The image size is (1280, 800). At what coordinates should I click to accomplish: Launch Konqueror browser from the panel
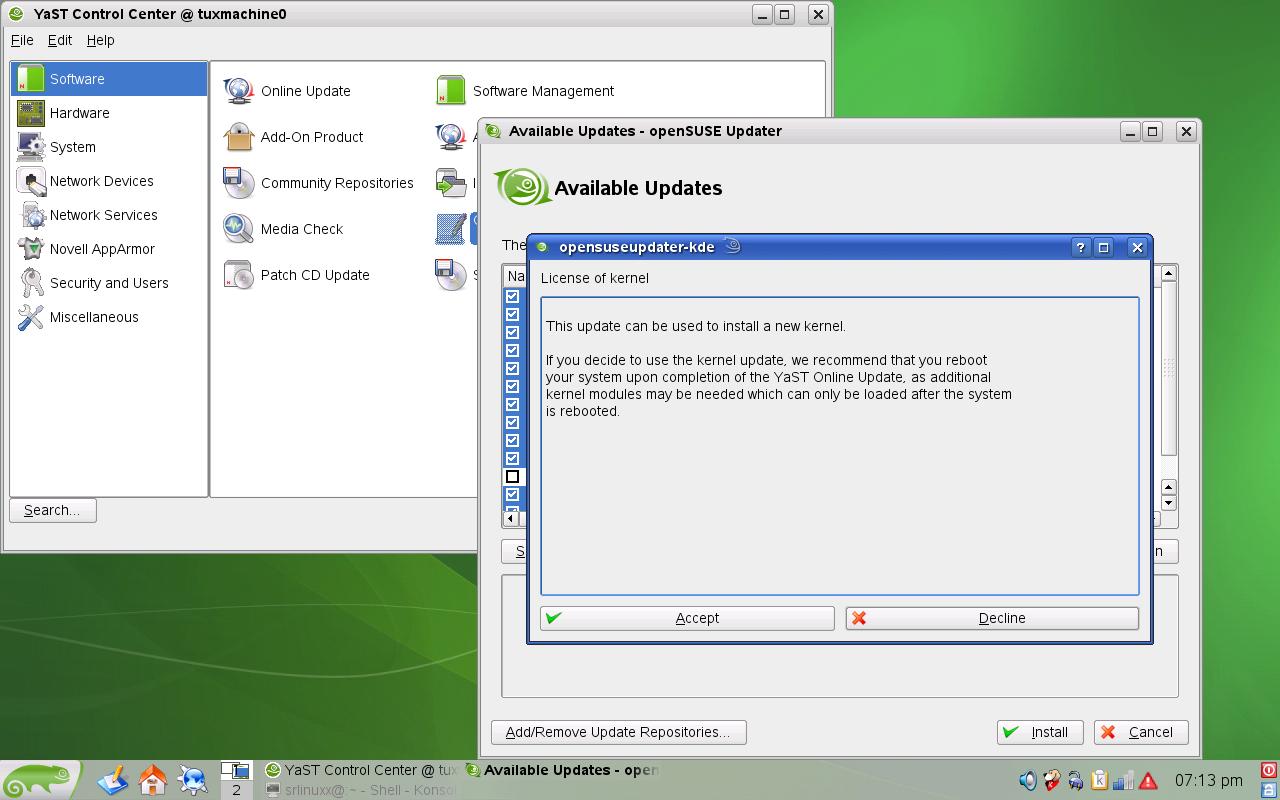[x=193, y=780]
